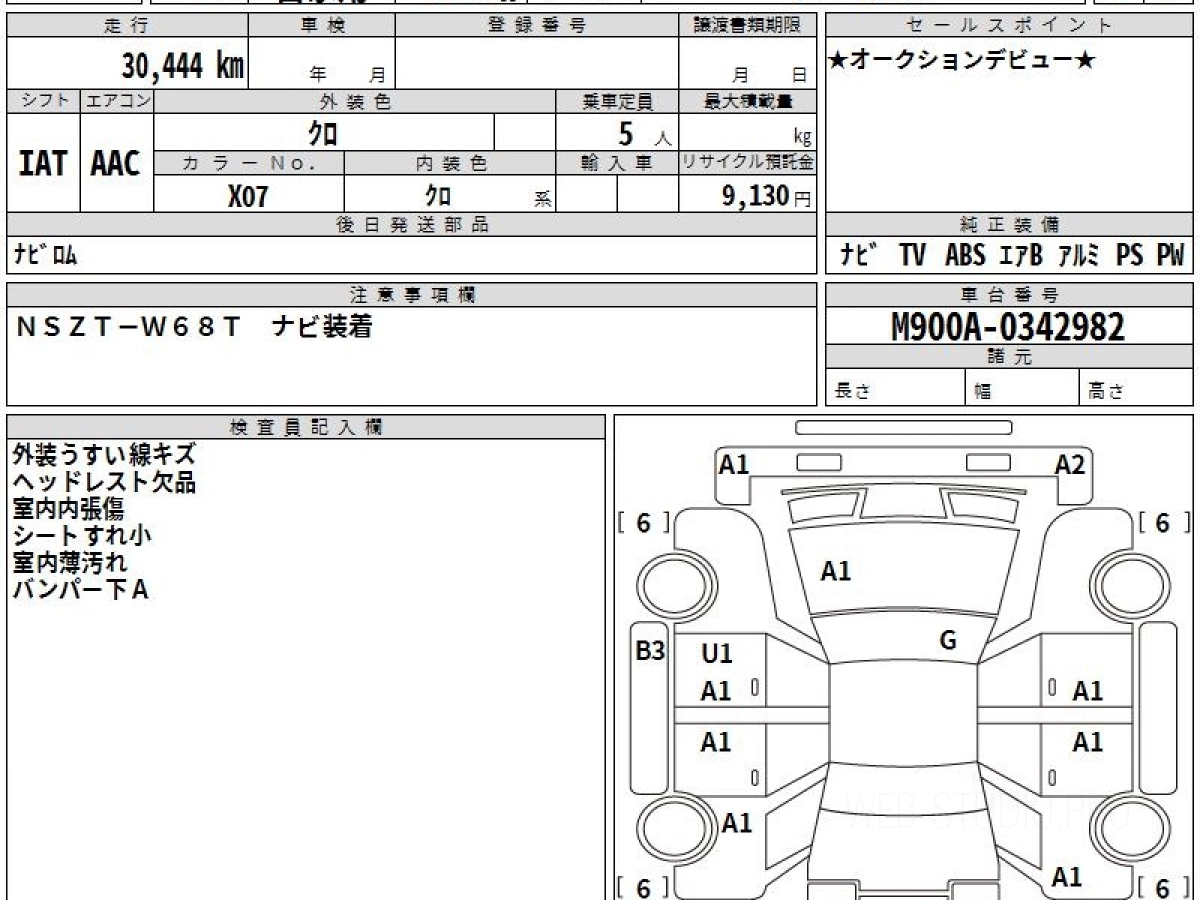Viewport: 1200px width, 900px height.
Task: Select the シフト label
Action: coord(43,101)
